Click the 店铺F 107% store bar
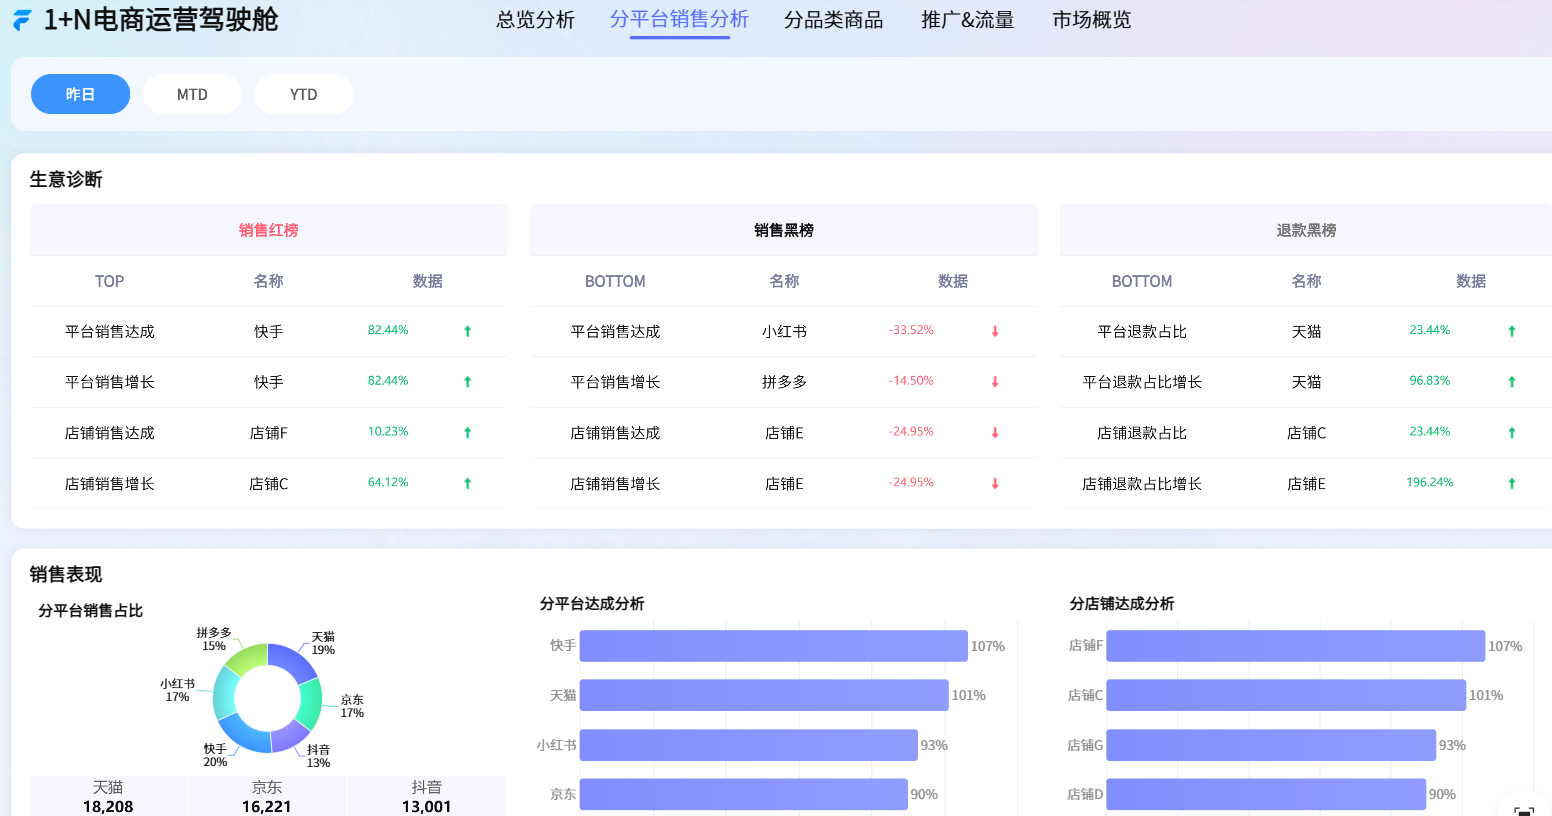Viewport: 1552px width, 816px height. [x=1296, y=646]
